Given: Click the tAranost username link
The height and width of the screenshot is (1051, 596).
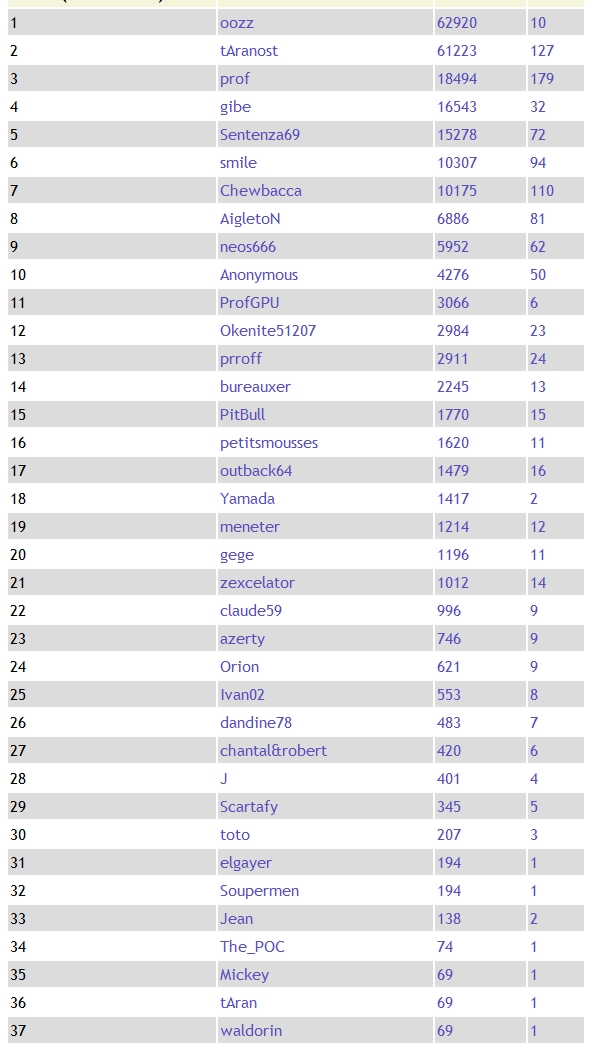Looking at the screenshot, I should pos(249,51).
